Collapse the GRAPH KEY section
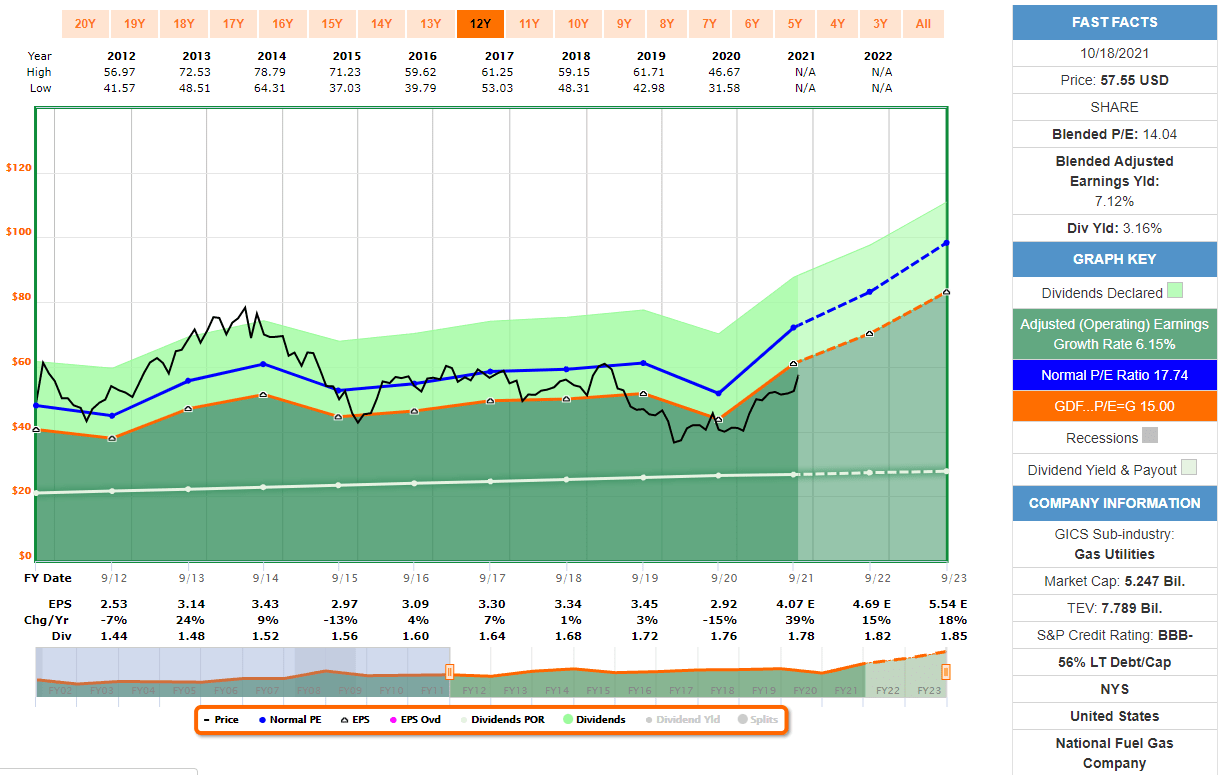Image resolution: width=1223 pixels, height=775 pixels. (1114, 260)
